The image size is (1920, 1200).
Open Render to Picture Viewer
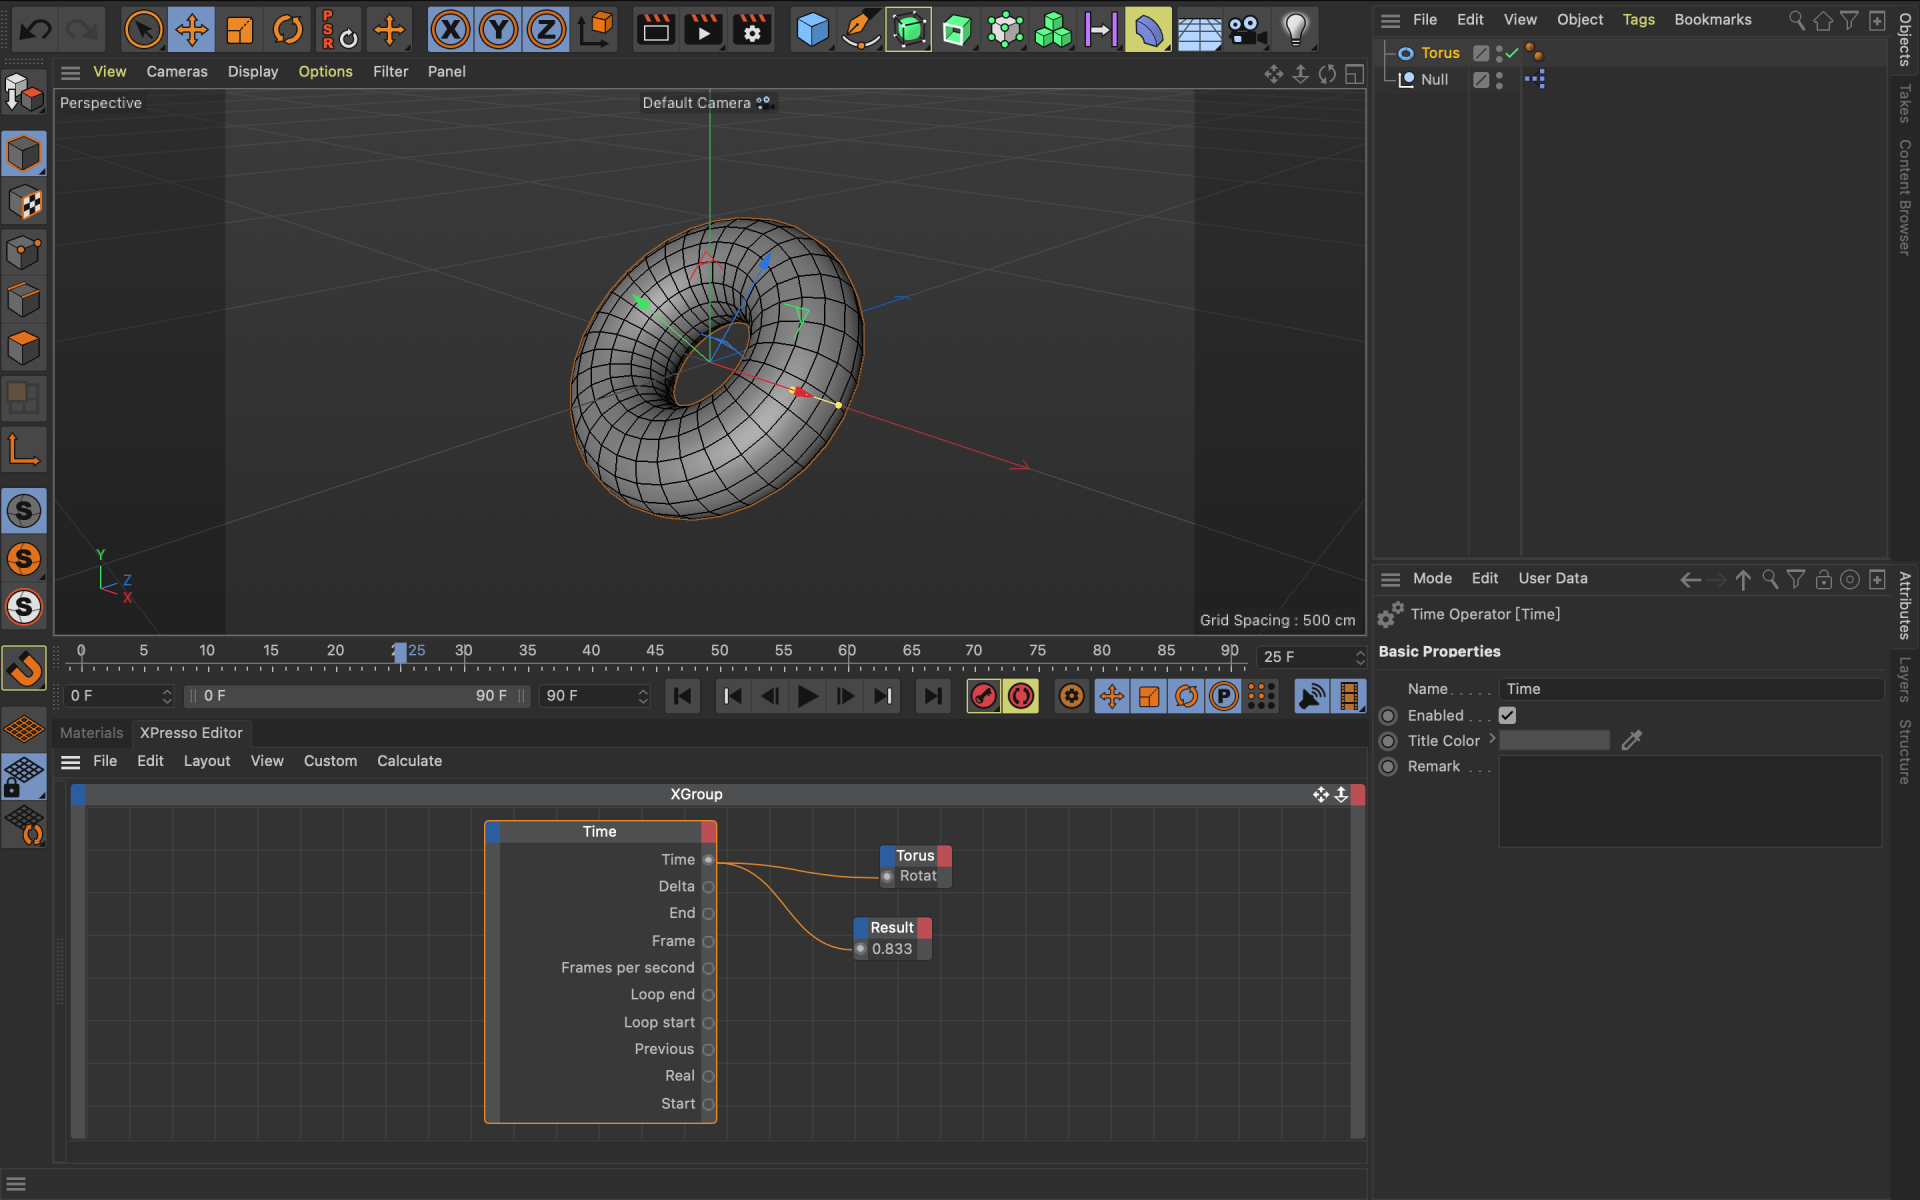point(704,30)
